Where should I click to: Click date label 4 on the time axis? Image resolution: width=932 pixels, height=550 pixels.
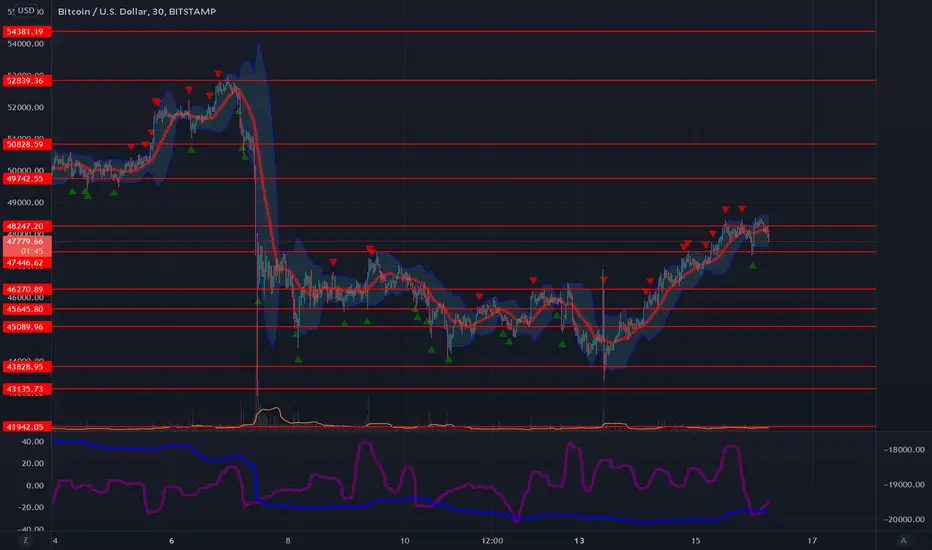point(55,540)
